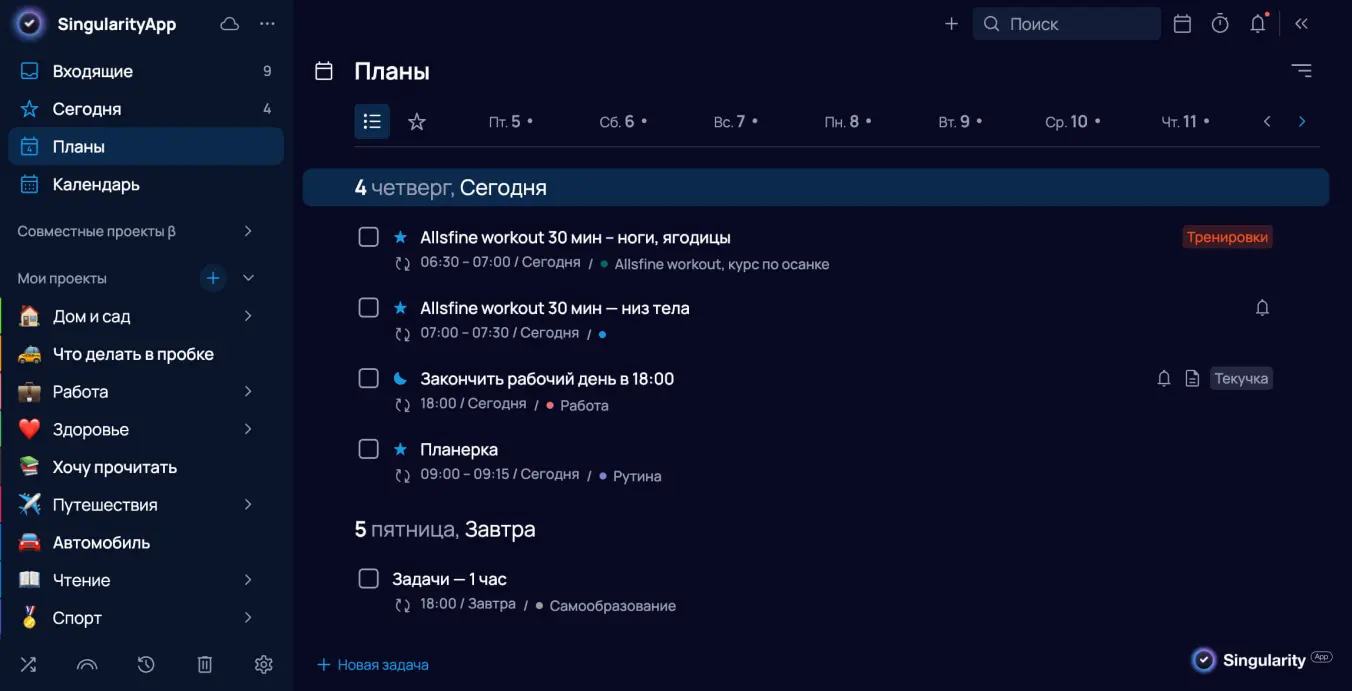Switch to the Сб. 6 day tab

tap(618, 121)
